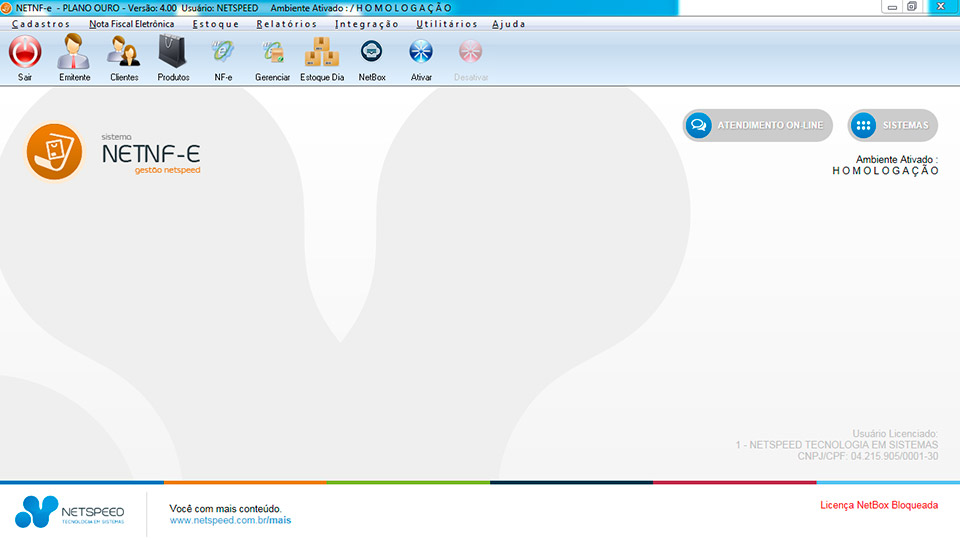The width and height of the screenshot is (960, 540).
Task: Click the HOMOLOGAÇÃO label below Ambiente Ativado
Action: 885,171
